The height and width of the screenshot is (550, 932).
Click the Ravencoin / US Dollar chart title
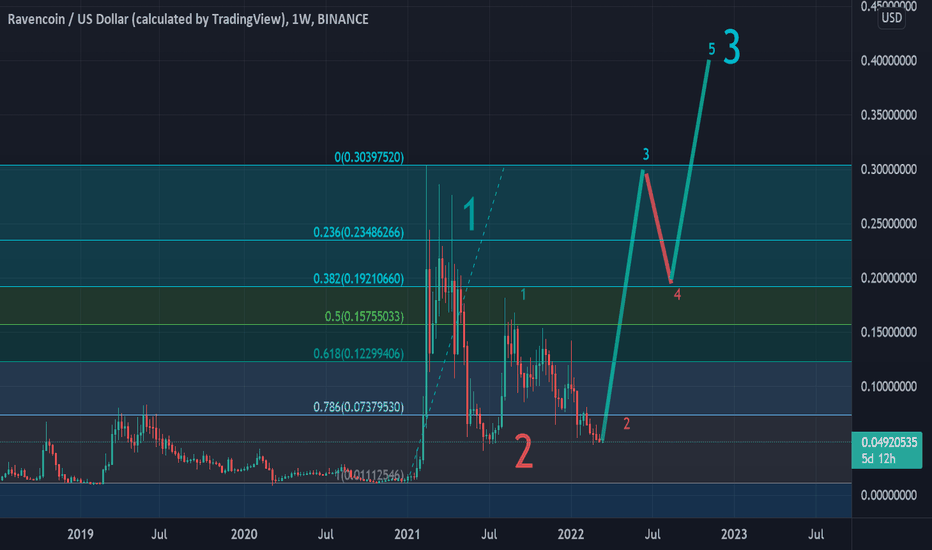tap(188, 20)
